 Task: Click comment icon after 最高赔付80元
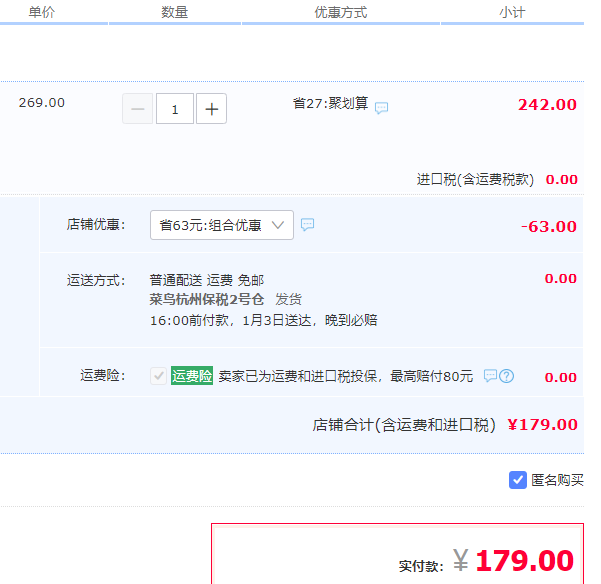click(x=490, y=376)
